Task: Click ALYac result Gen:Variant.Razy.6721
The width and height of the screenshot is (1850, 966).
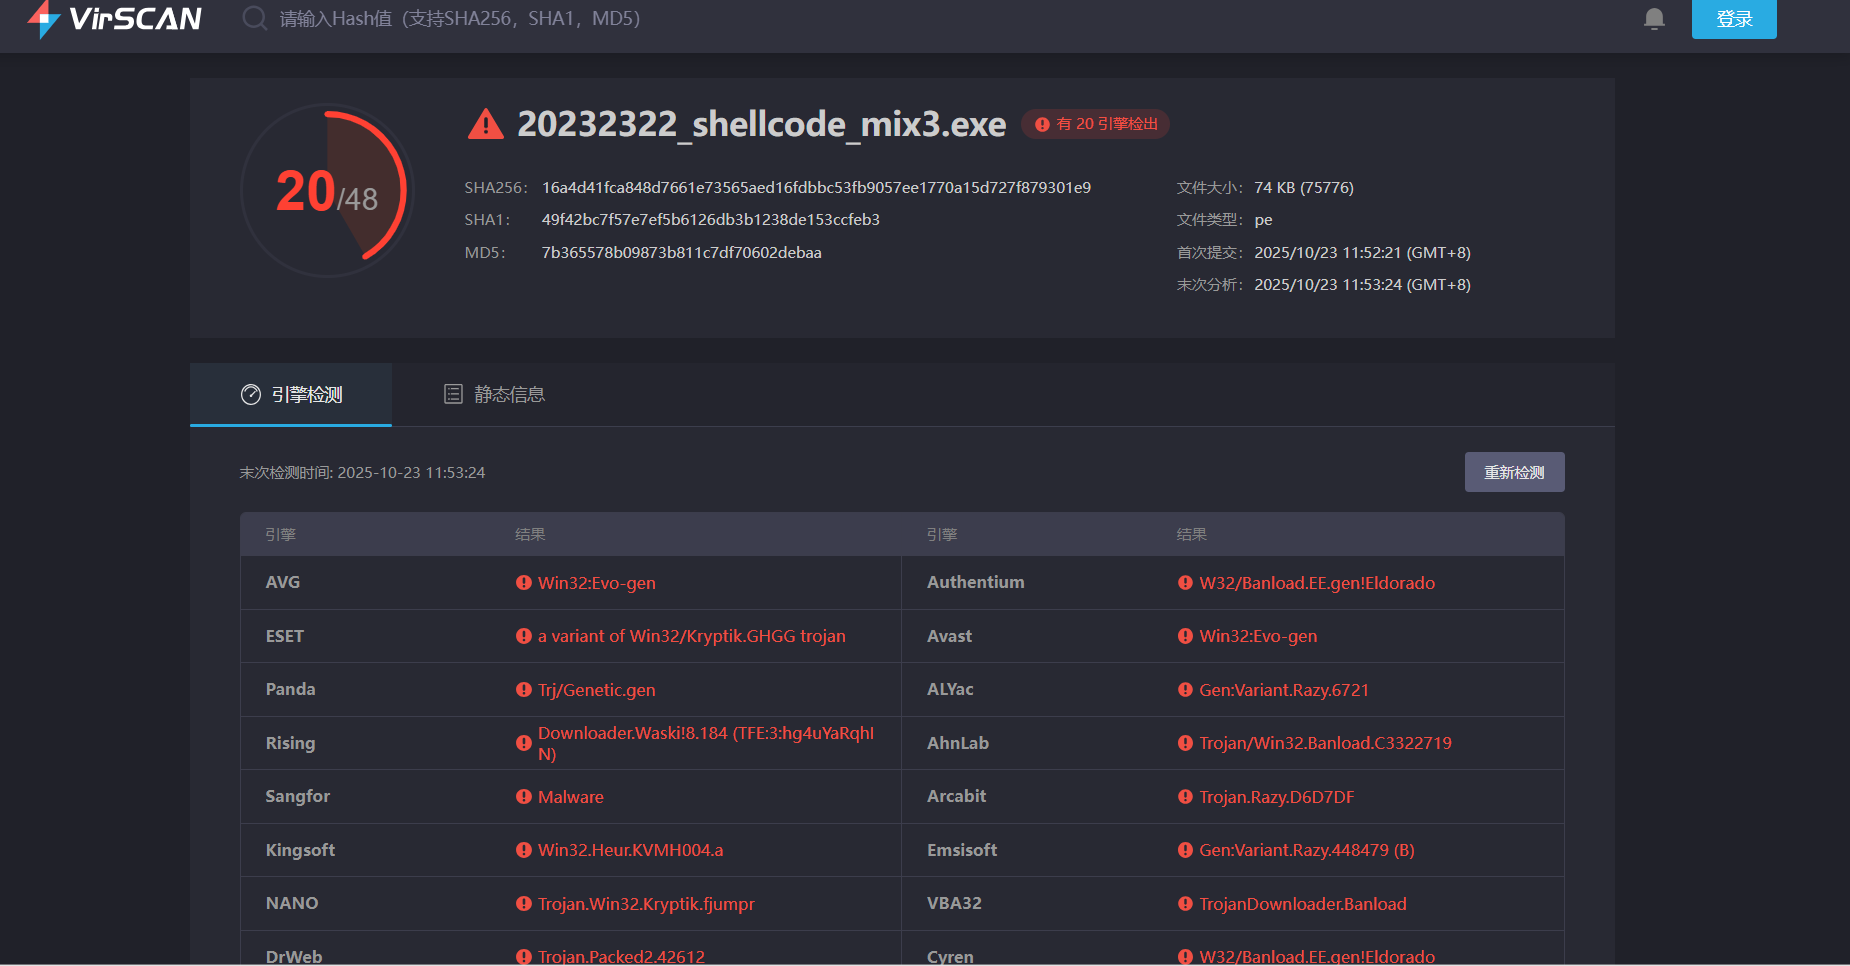Action: 1284,690
